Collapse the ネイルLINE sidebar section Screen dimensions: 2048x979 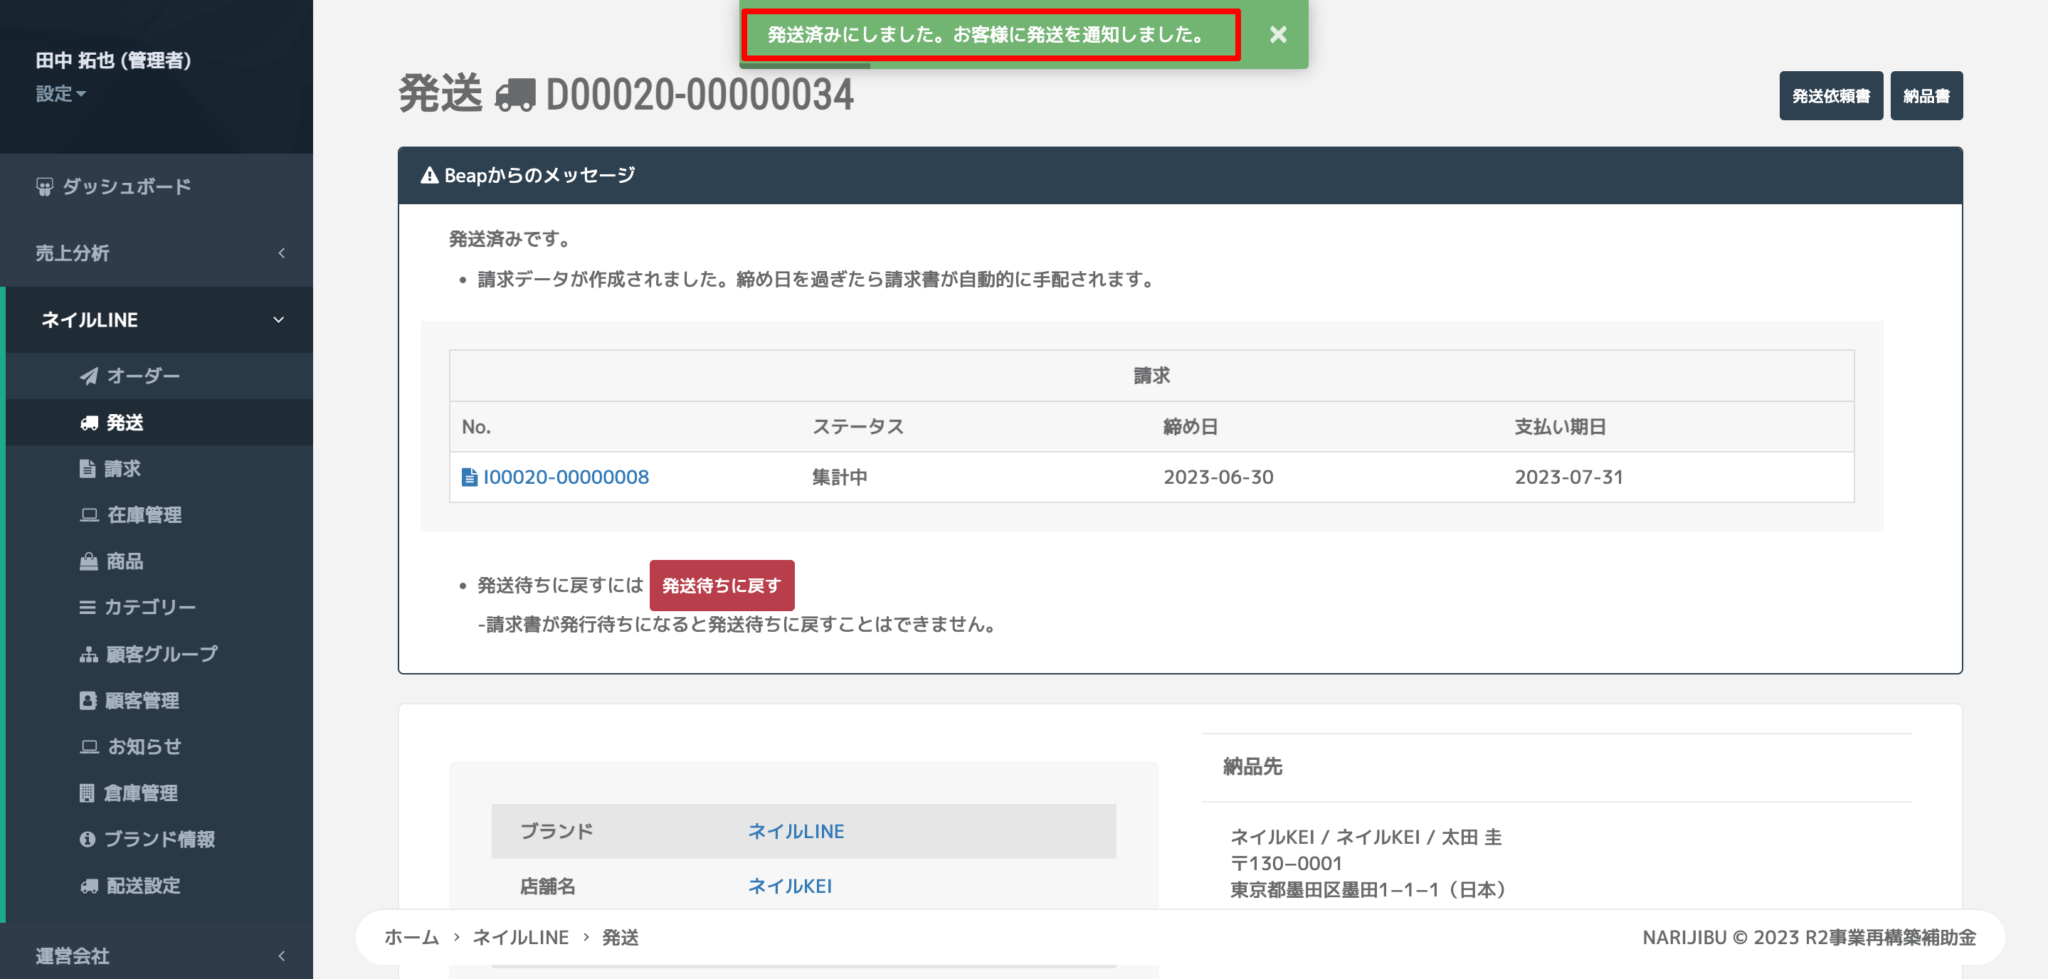coord(157,319)
